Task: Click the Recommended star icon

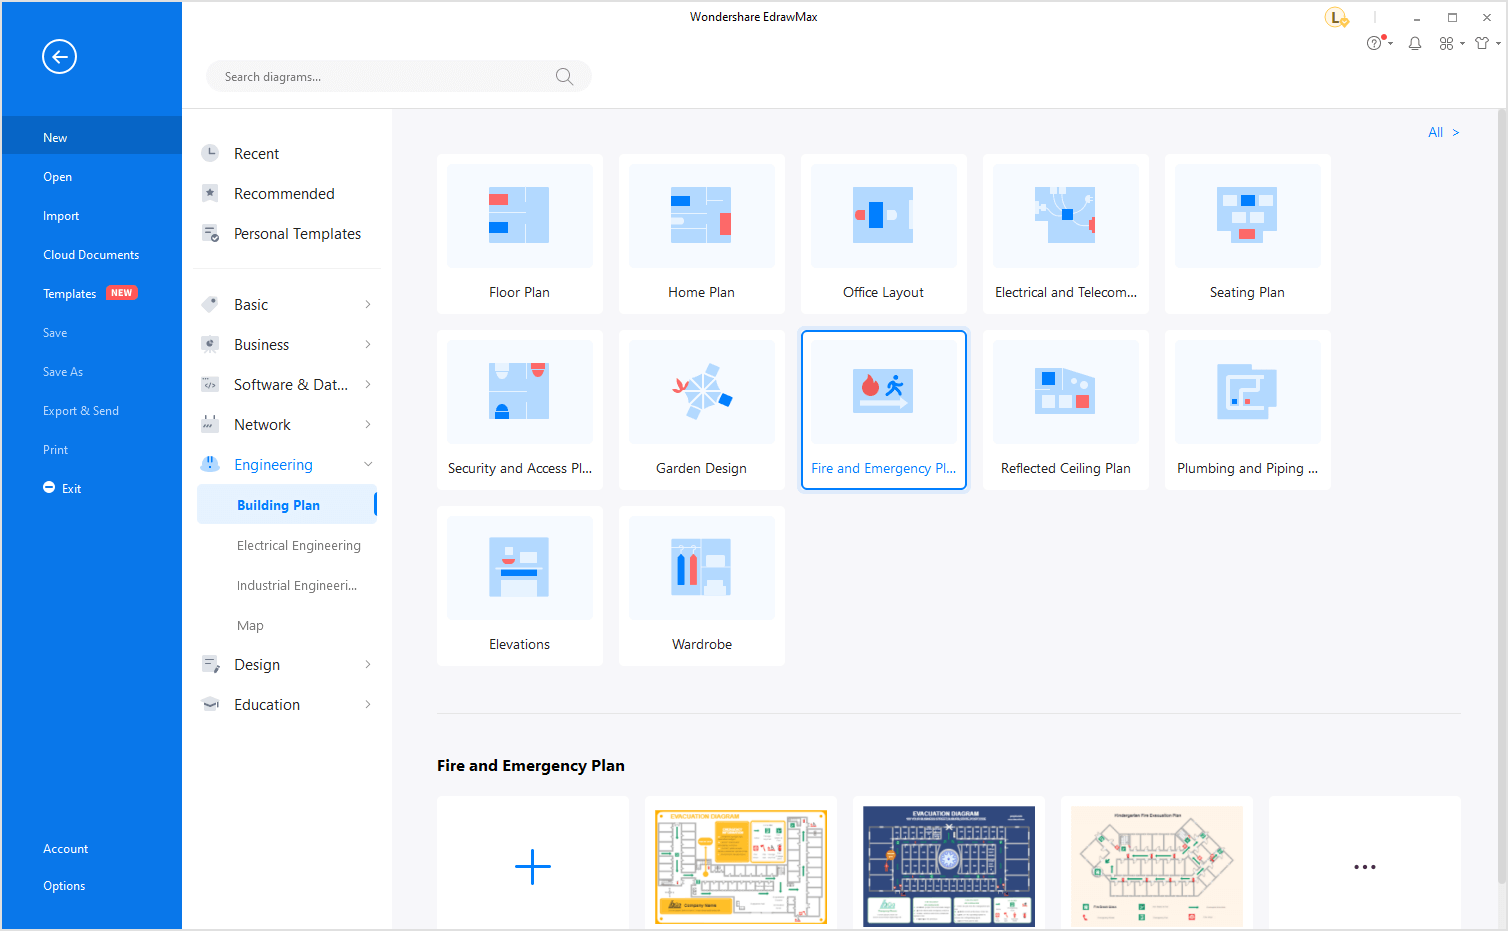Action: pyautogui.click(x=210, y=193)
